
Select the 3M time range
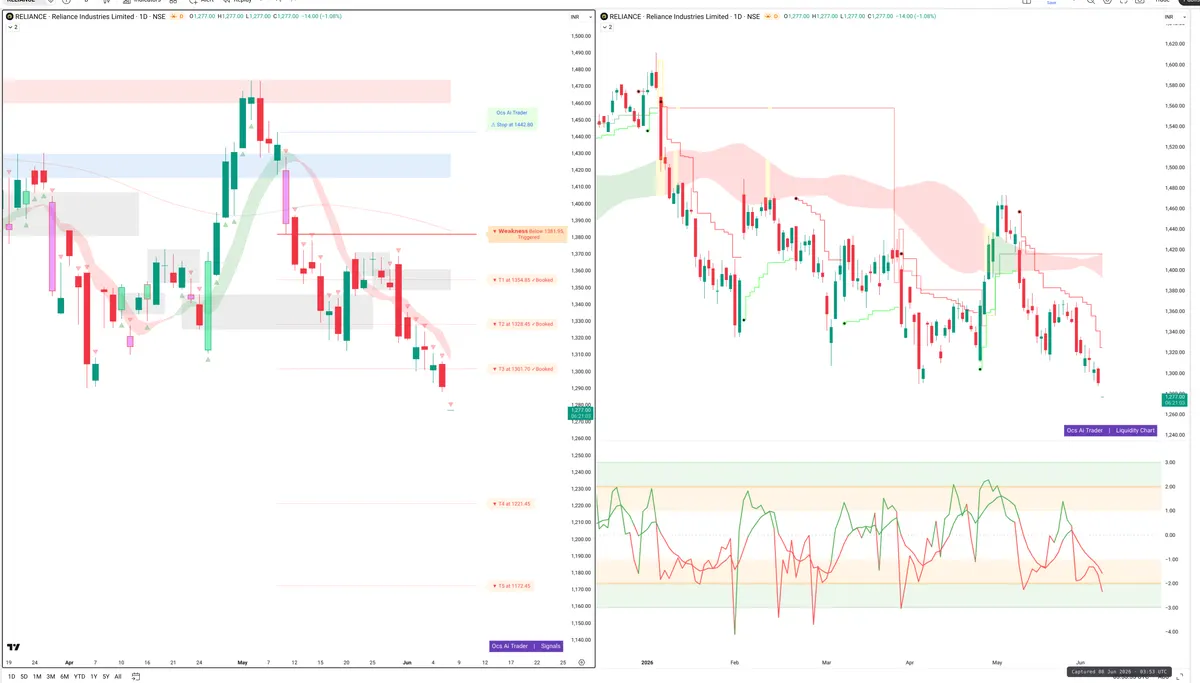click(51, 677)
